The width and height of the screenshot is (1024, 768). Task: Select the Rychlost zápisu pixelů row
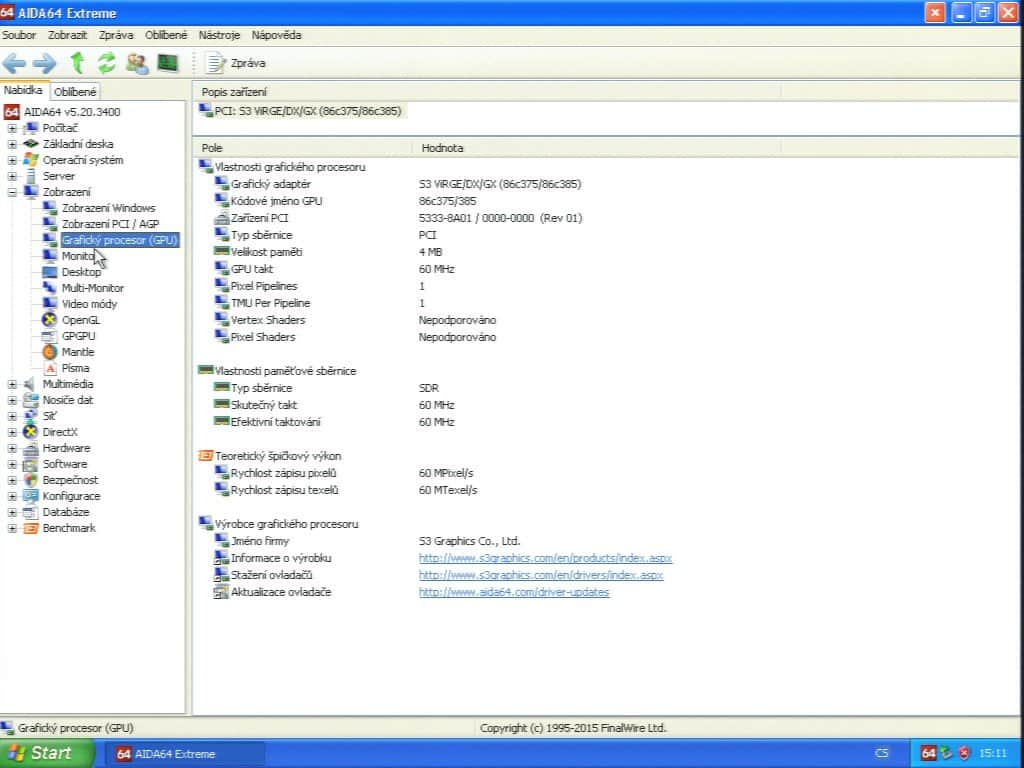283,473
